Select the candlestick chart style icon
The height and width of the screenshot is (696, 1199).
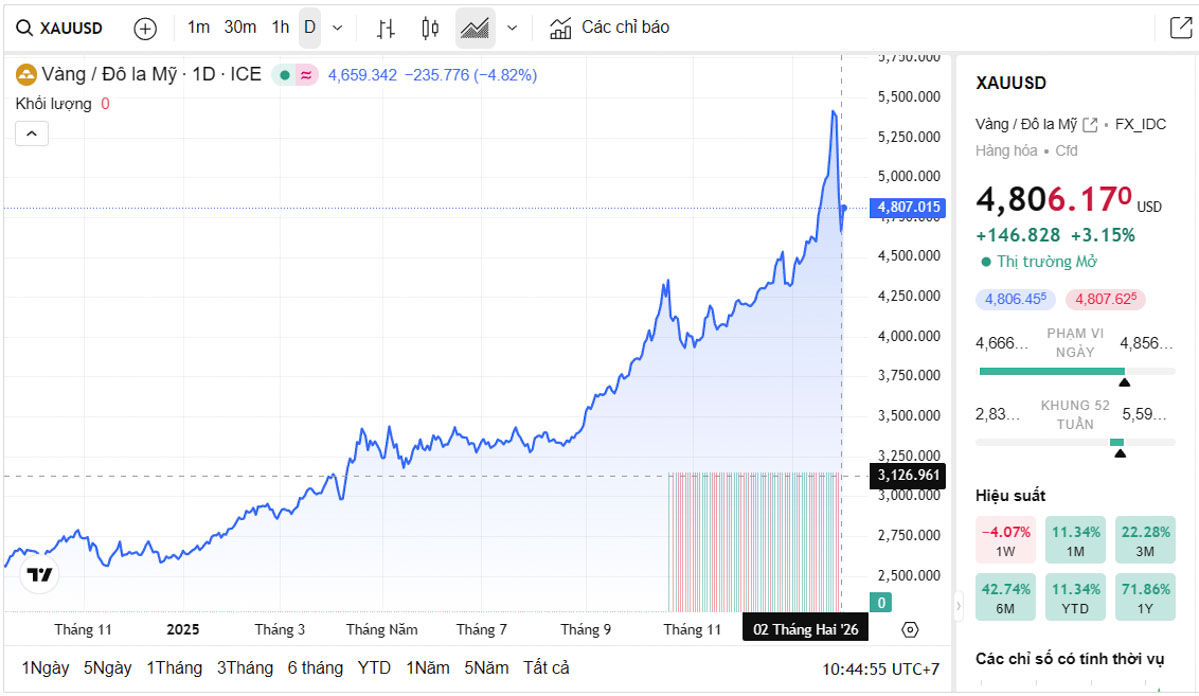click(429, 28)
